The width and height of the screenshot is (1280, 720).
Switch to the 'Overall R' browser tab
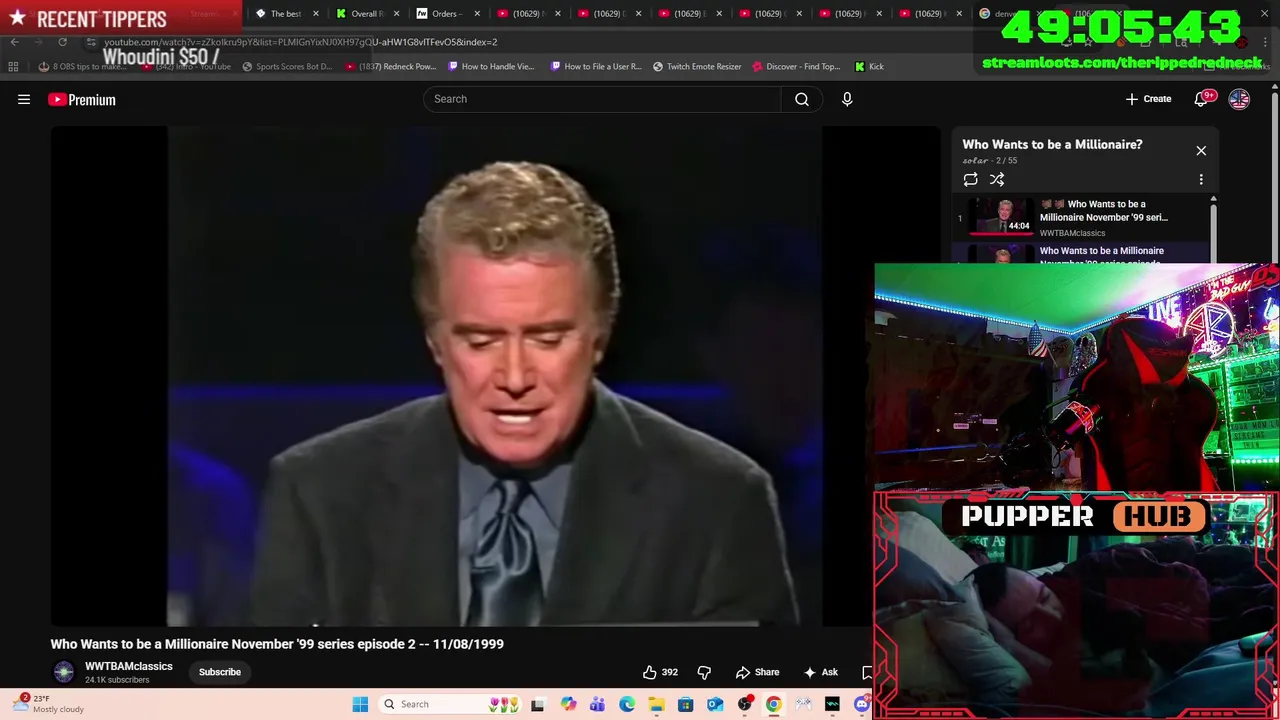[x=368, y=14]
